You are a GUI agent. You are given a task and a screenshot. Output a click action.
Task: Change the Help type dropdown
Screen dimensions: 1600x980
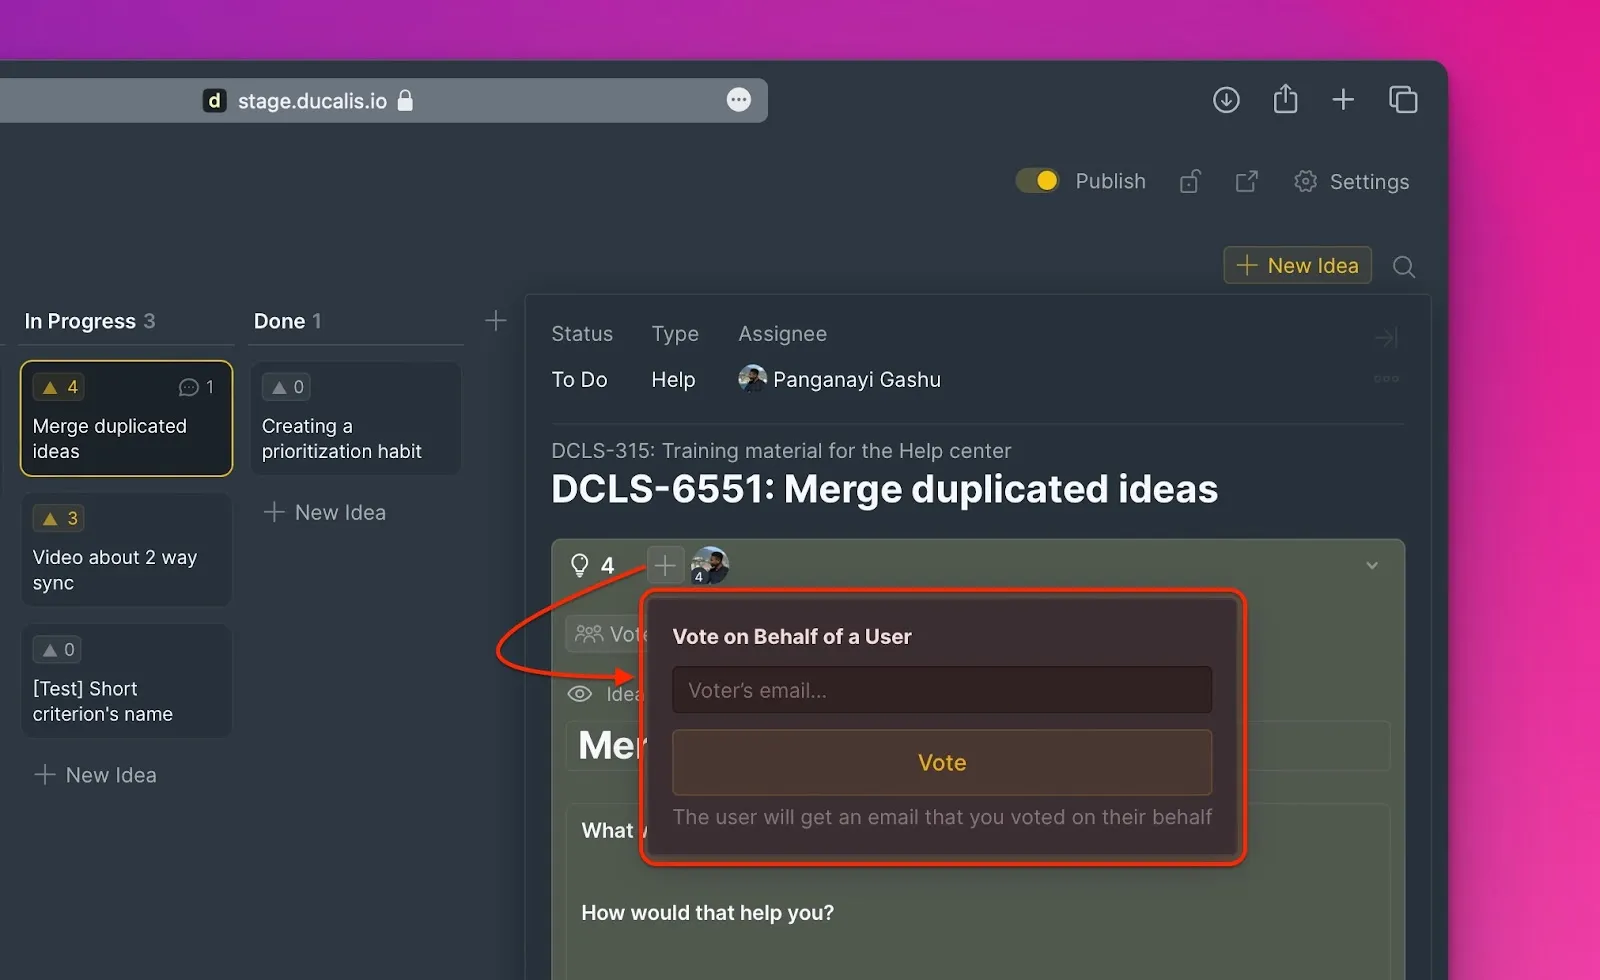click(673, 380)
